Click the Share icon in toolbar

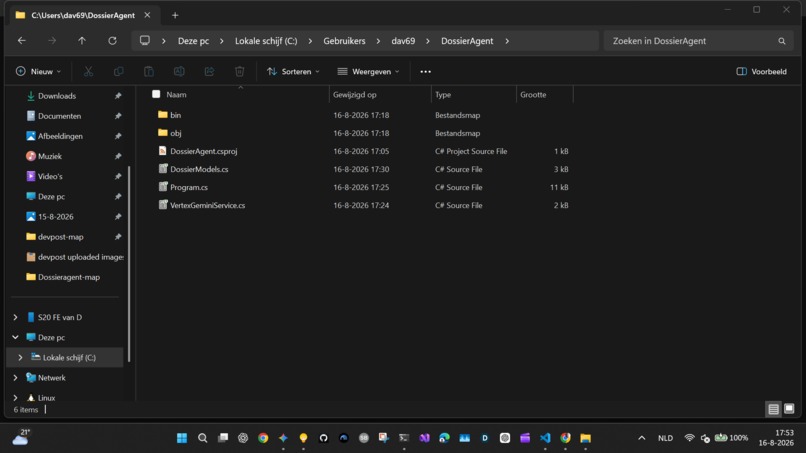(209, 71)
